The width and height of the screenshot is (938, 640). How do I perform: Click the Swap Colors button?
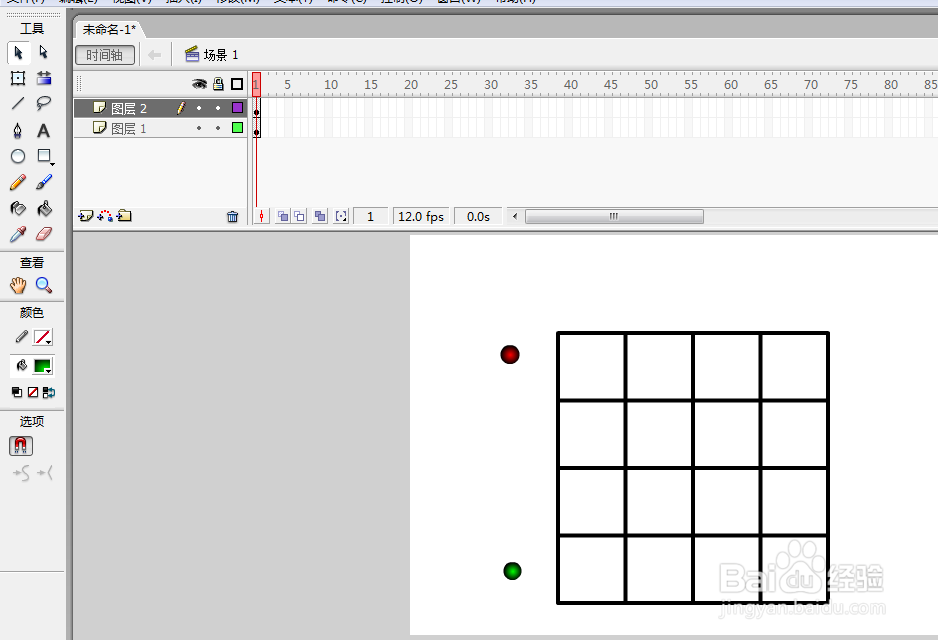(x=49, y=392)
